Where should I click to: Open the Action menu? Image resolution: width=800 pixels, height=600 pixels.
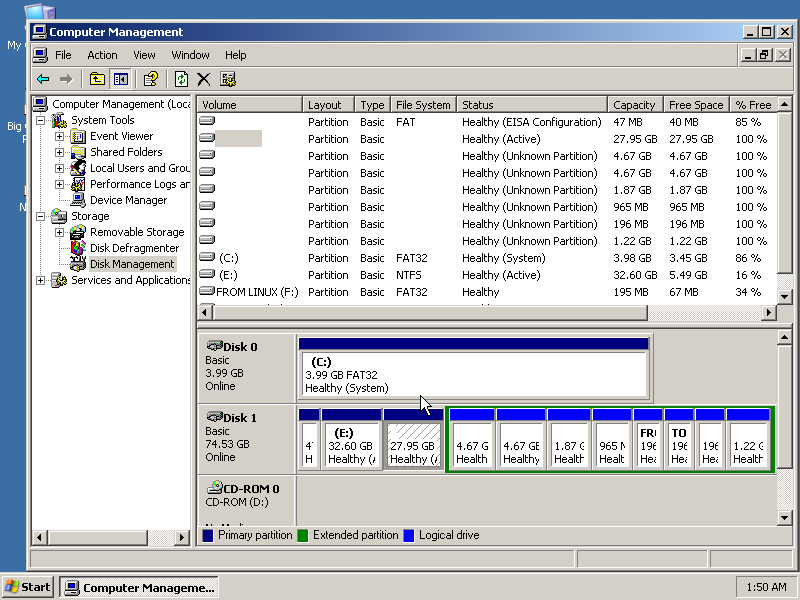click(102, 55)
